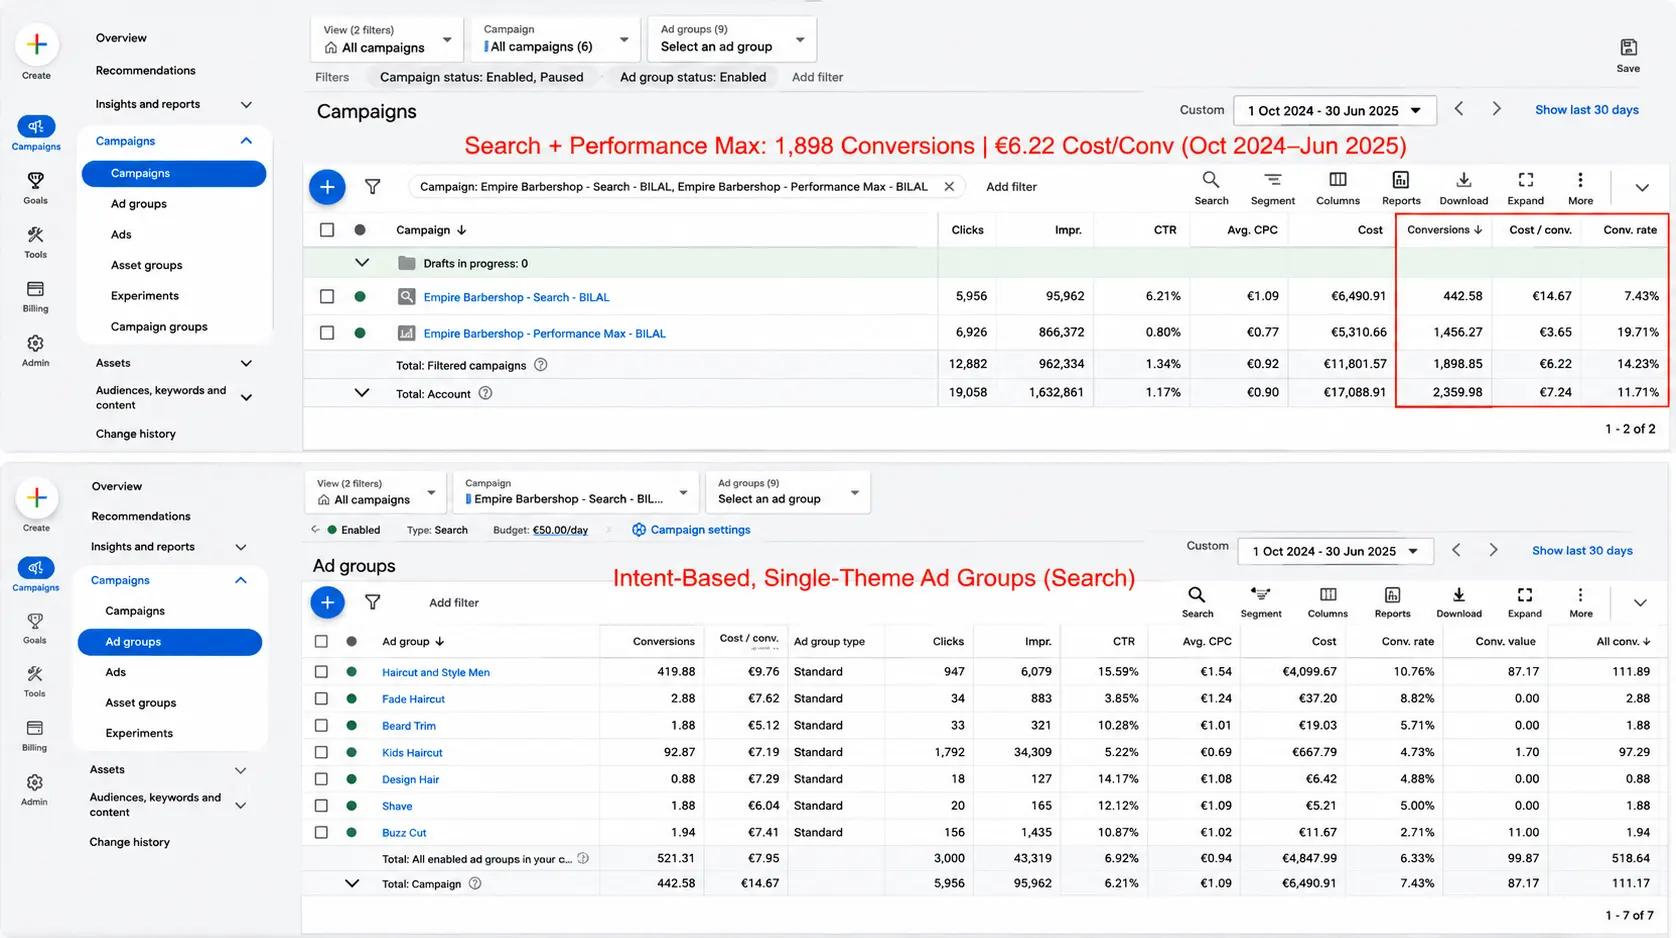The width and height of the screenshot is (1676, 938).
Task: Open Campaign groups in the sidebar
Action: (159, 326)
